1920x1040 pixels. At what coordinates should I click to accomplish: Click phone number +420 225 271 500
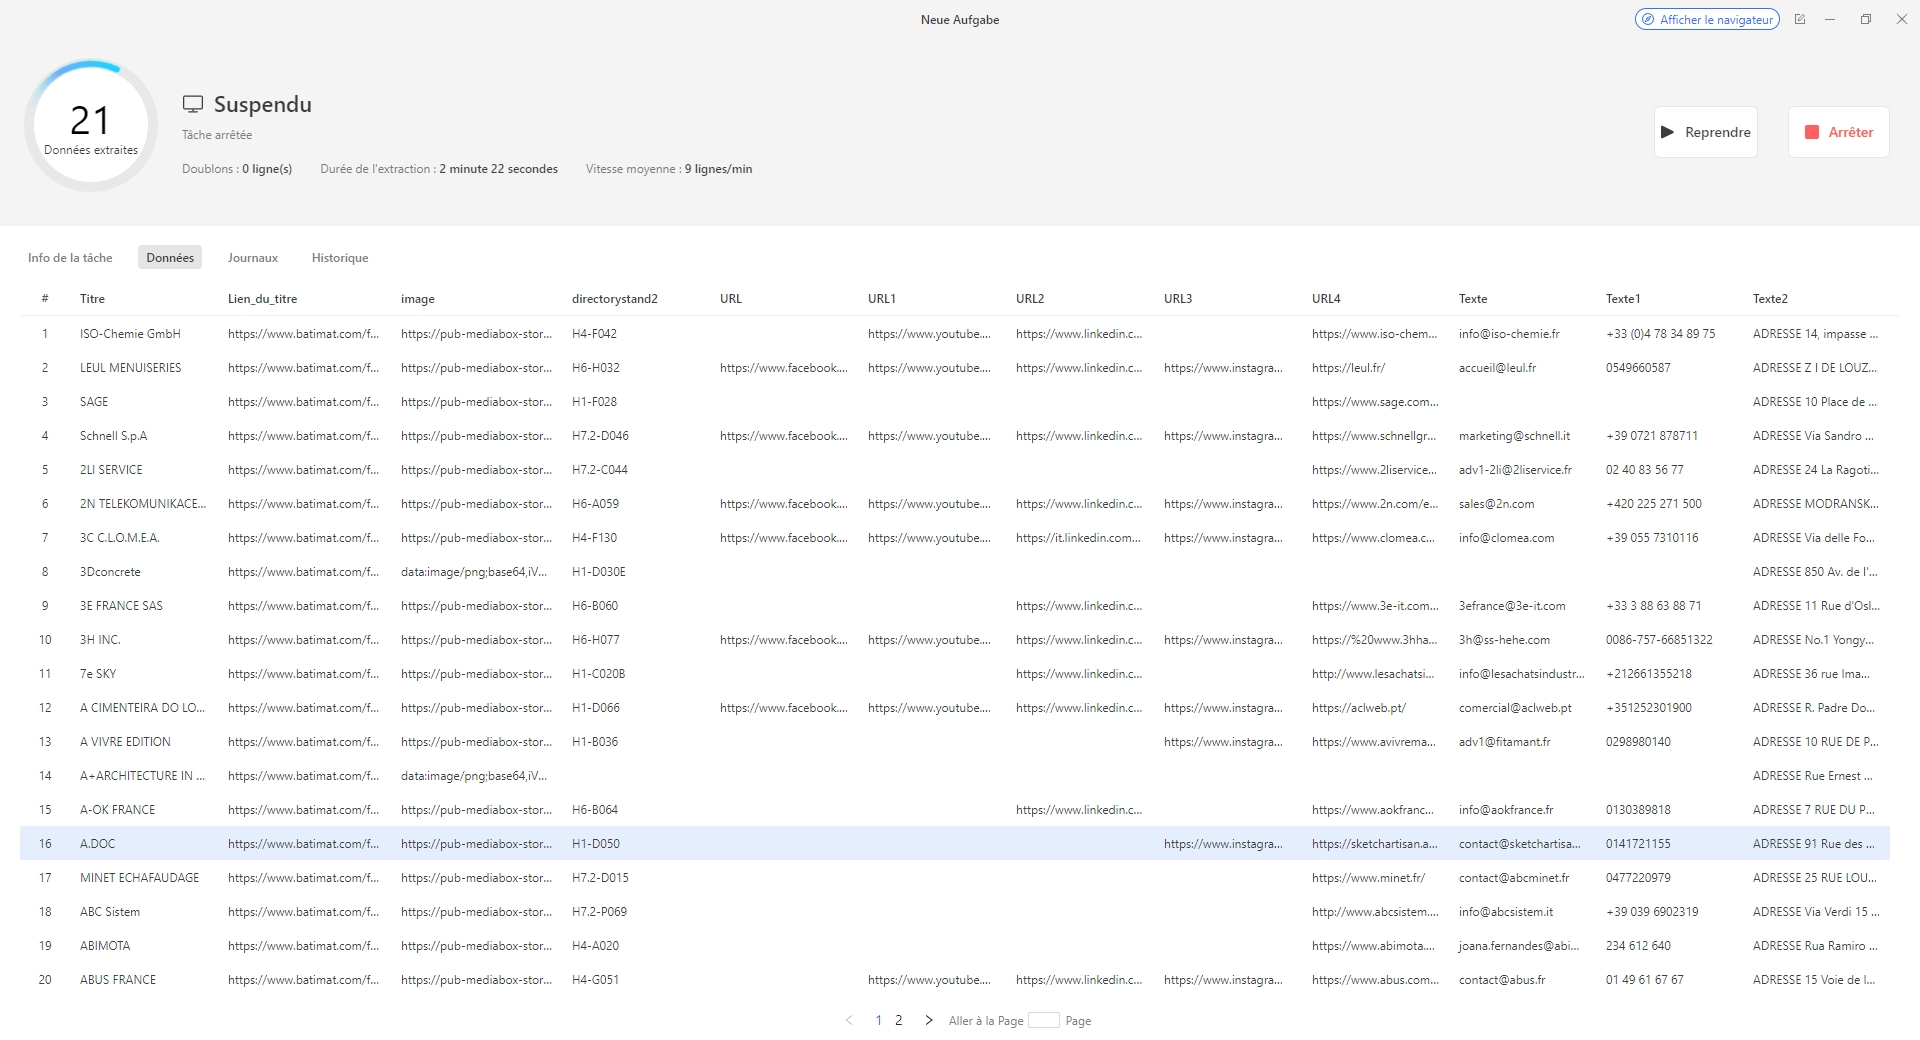pos(1654,504)
